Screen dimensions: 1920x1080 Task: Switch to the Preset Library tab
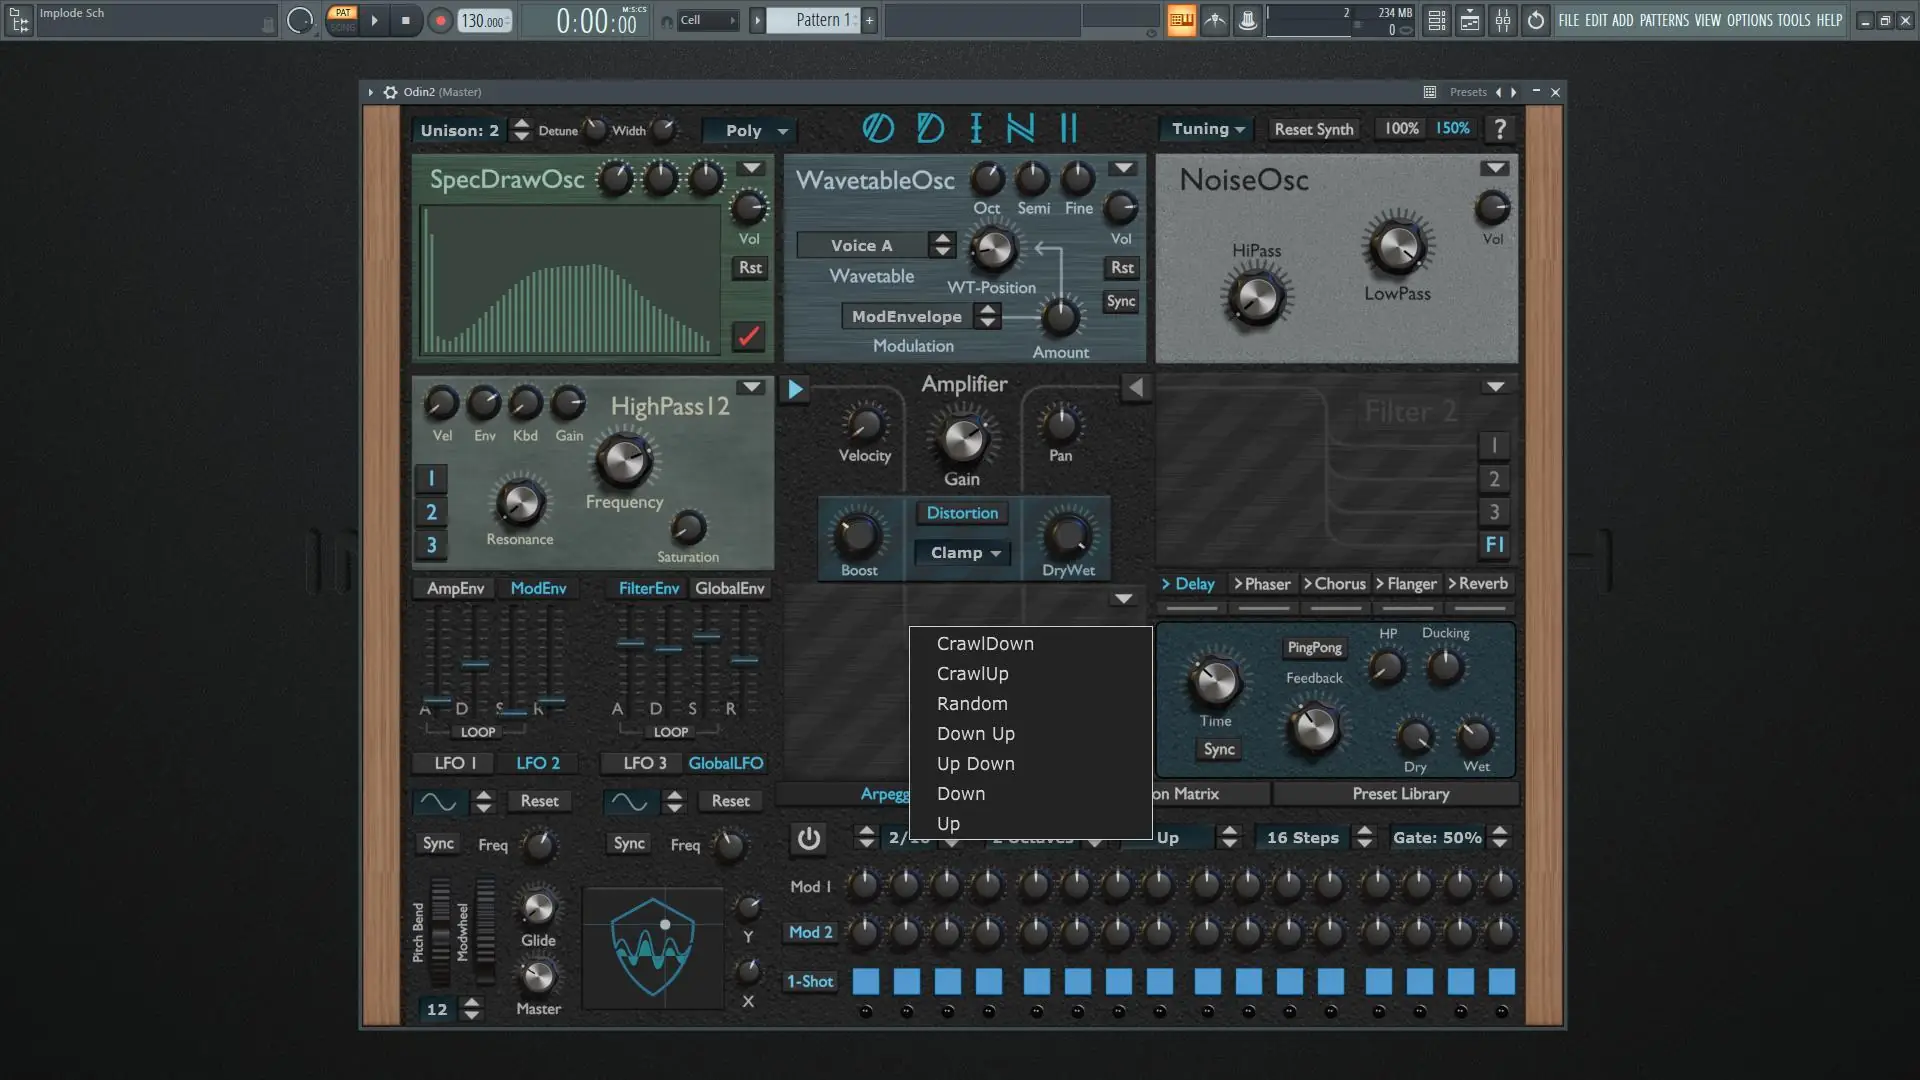(x=1400, y=794)
